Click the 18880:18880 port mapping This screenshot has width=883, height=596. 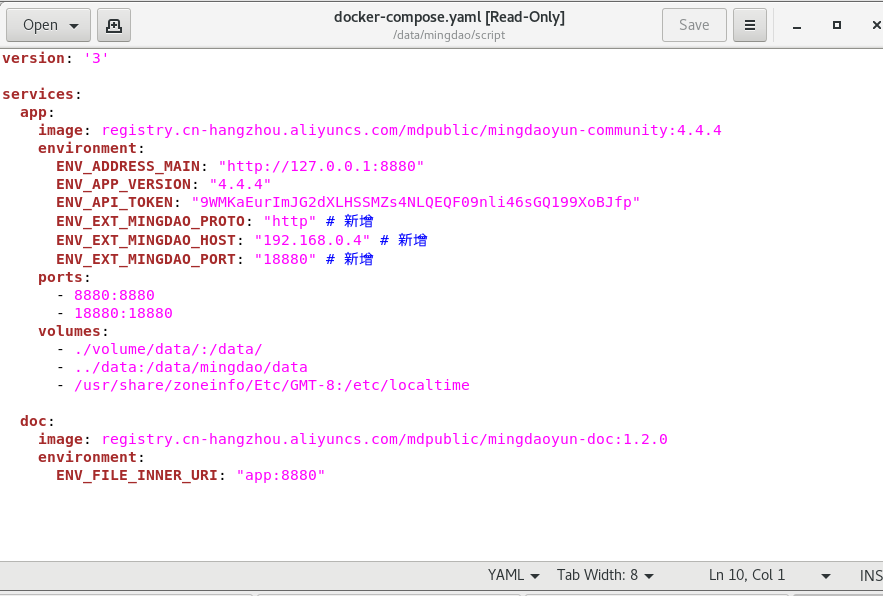pyautogui.click(x=123, y=313)
